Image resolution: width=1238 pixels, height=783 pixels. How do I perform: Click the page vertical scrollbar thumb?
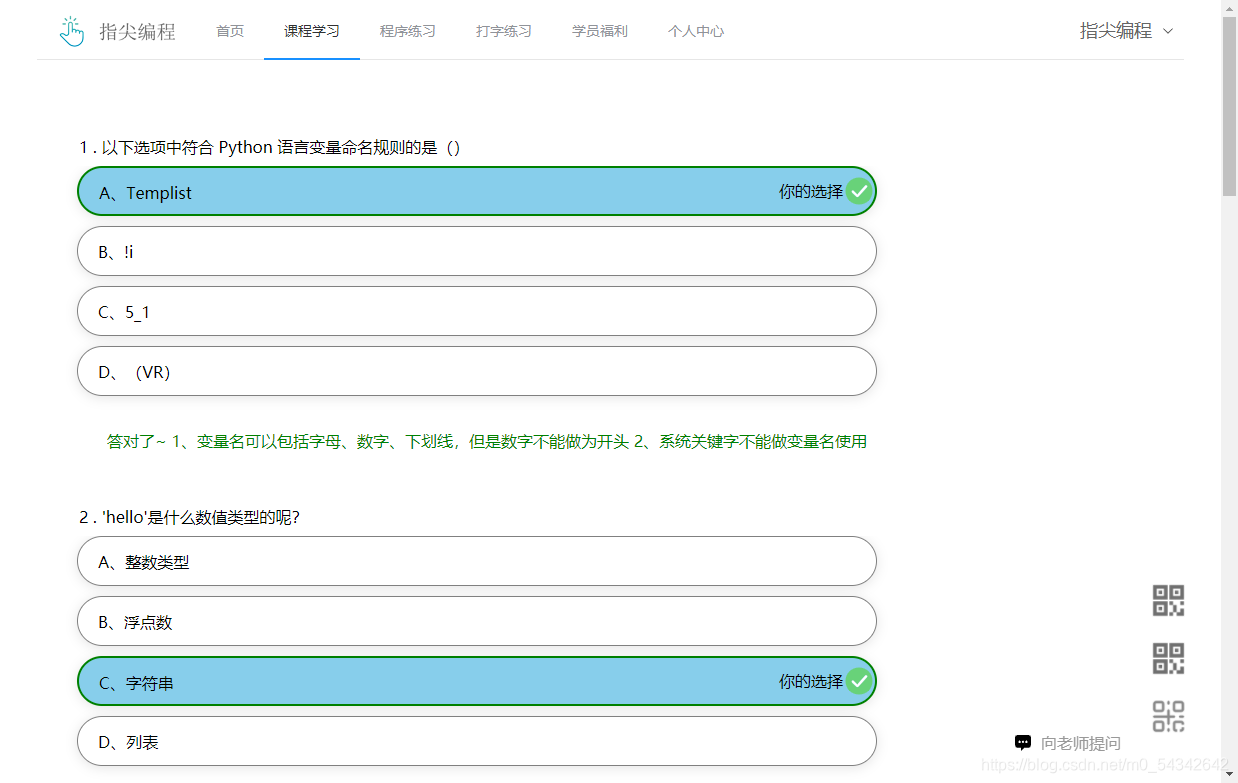coord(1229,105)
